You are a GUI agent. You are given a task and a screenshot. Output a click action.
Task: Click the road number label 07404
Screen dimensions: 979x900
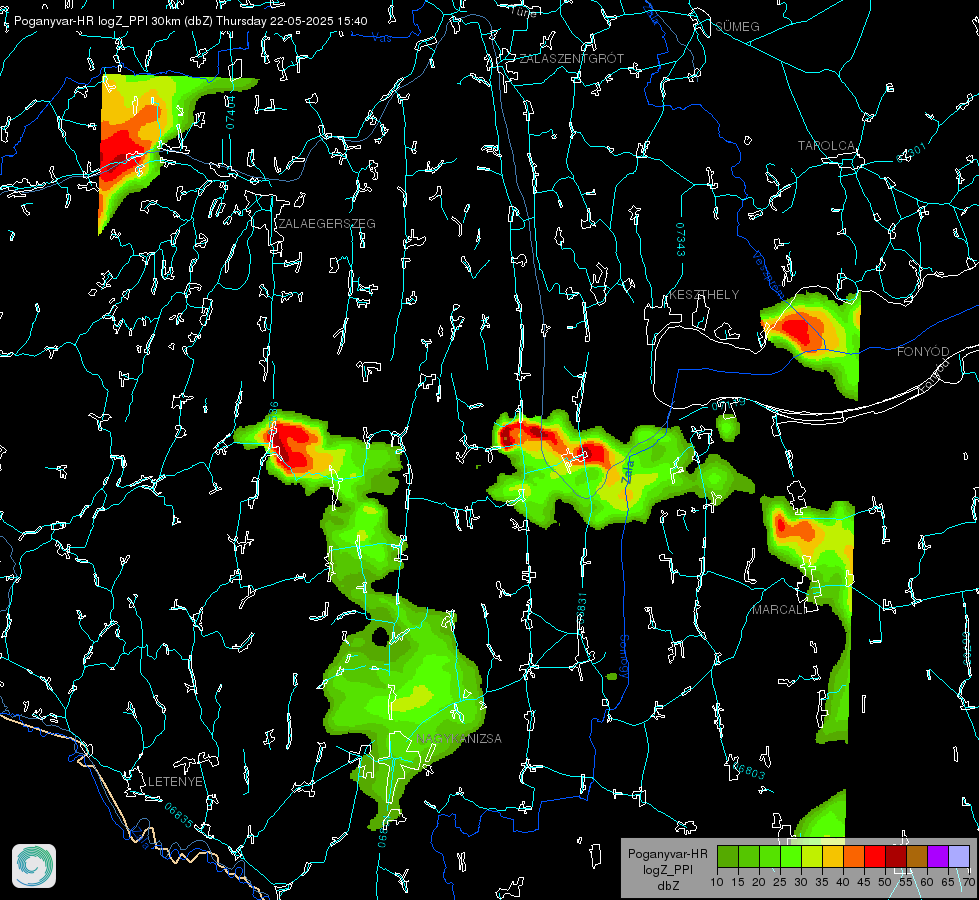tap(230, 112)
